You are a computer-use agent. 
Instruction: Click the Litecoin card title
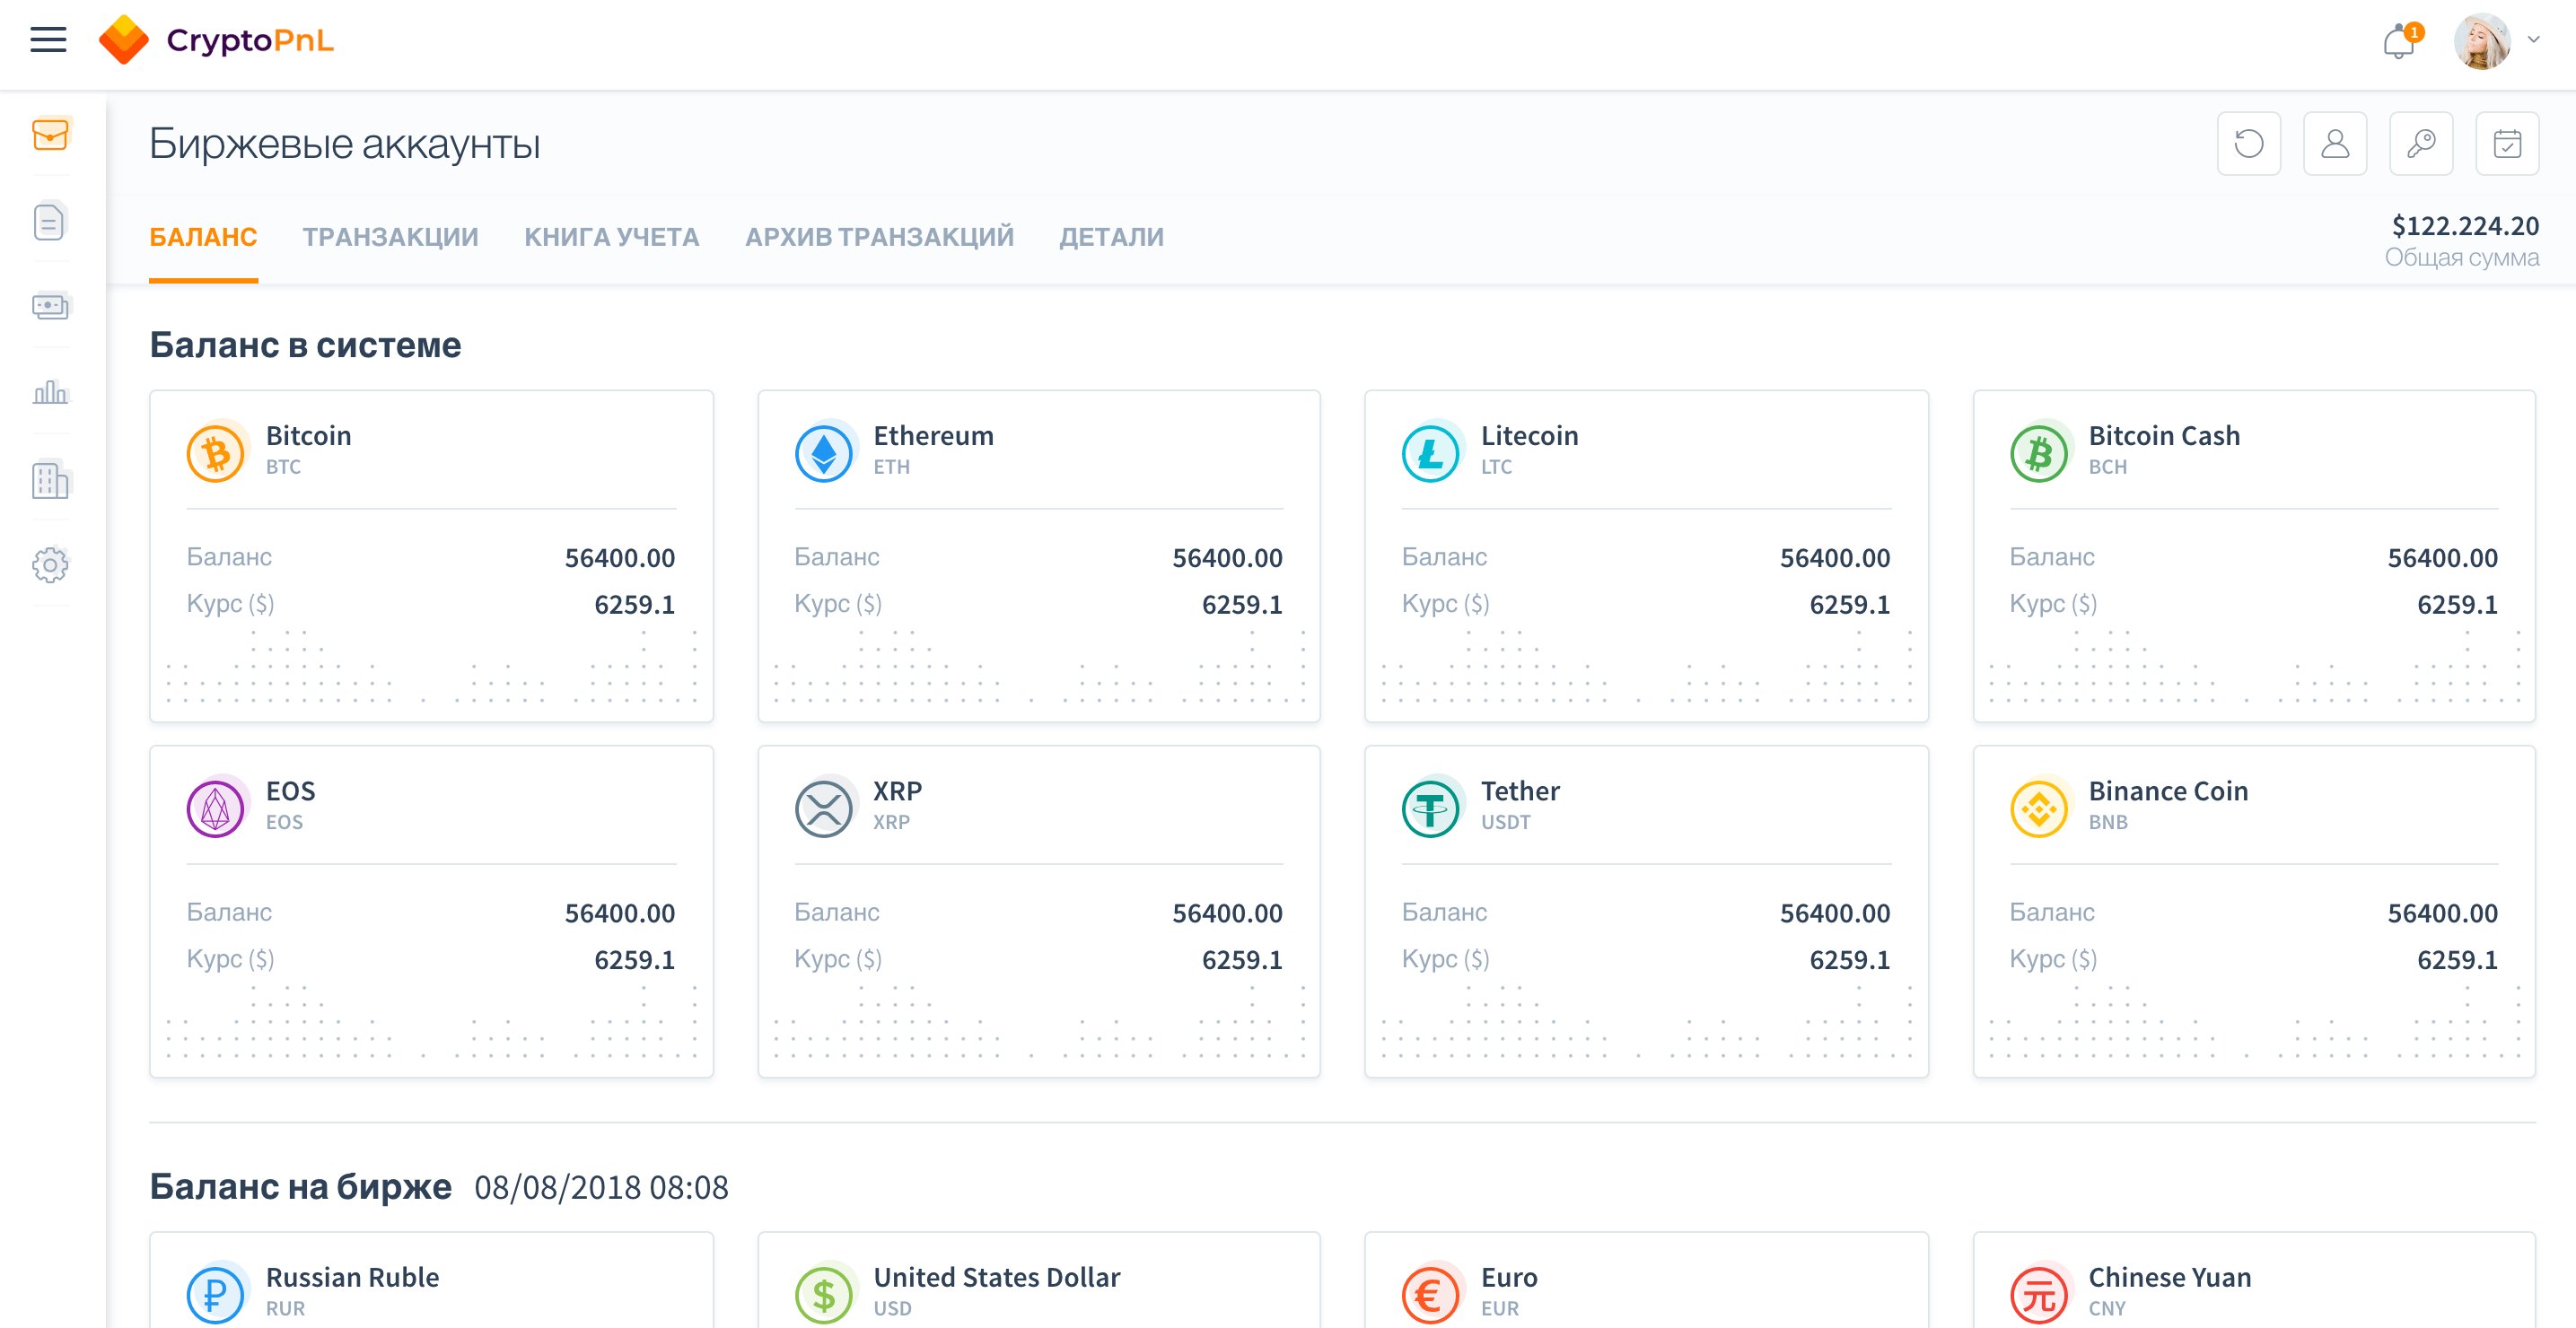coord(1529,436)
